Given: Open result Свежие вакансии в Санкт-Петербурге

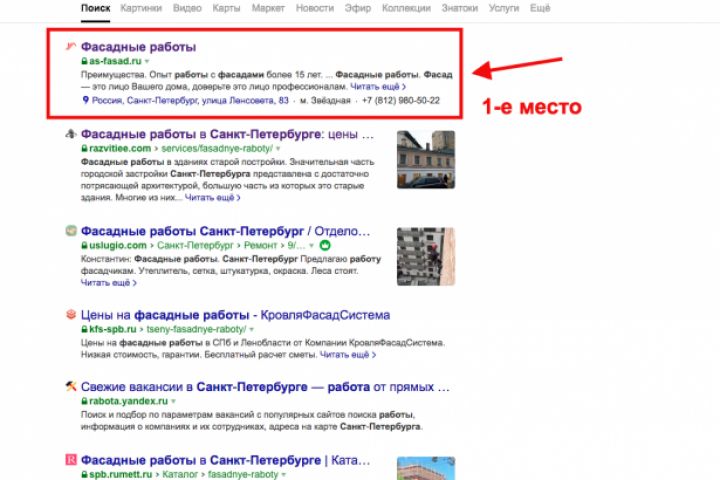Looking at the screenshot, I should tap(265, 387).
